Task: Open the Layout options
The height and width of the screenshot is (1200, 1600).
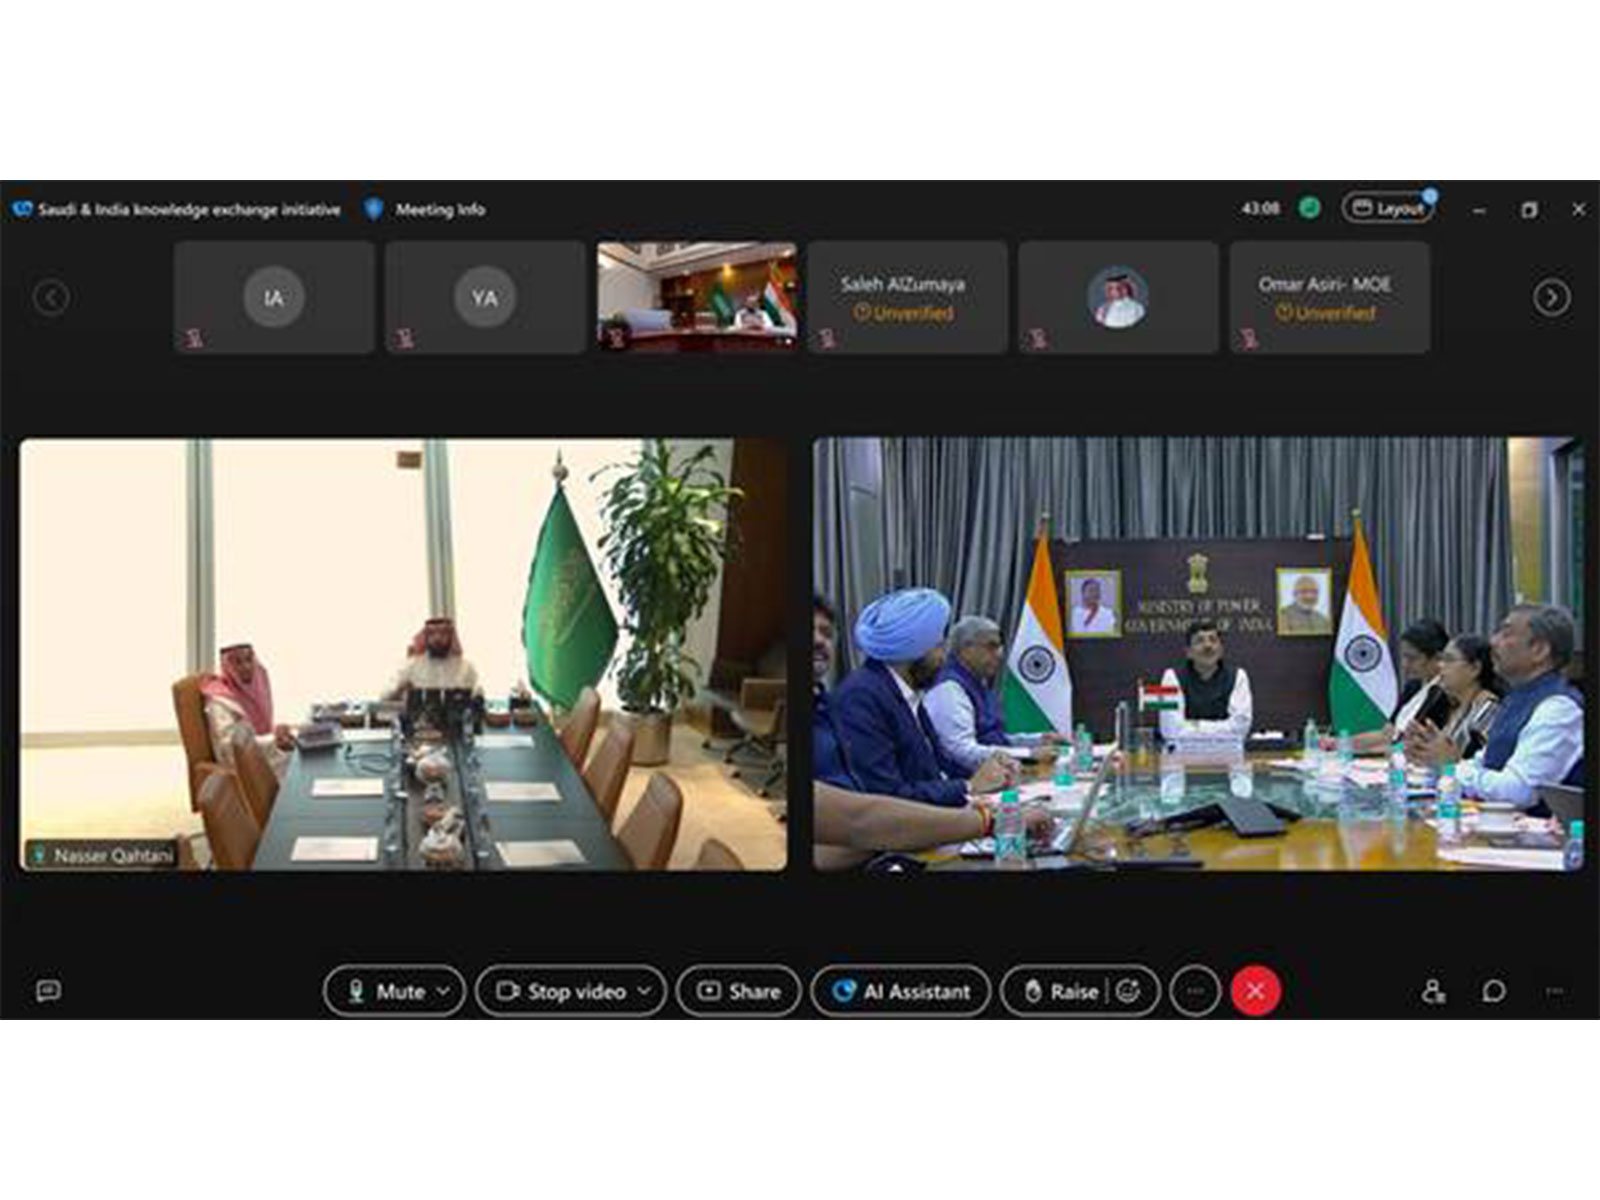Action: (x=1388, y=208)
